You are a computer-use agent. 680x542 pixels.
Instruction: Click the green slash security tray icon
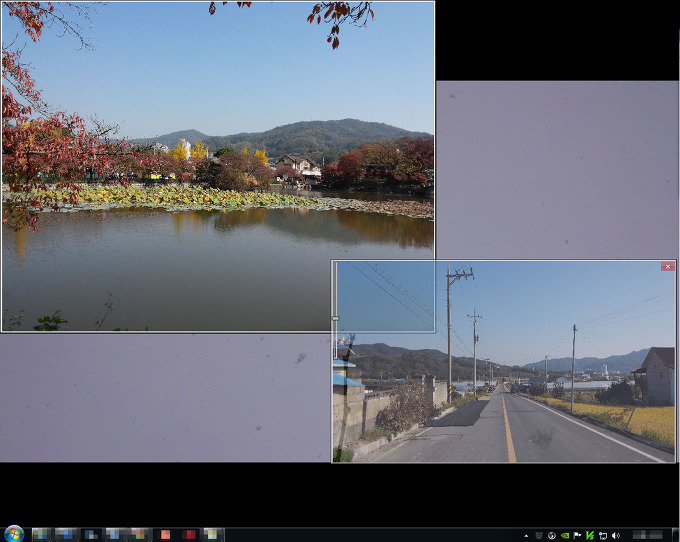tap(590, 536)
